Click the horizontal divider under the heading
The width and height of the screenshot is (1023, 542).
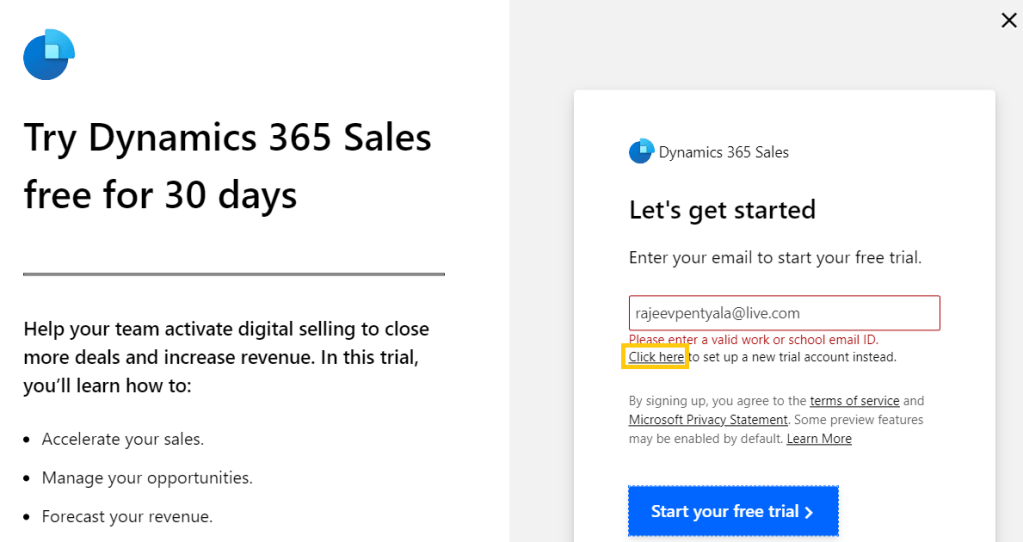click(x=234, y=273)
